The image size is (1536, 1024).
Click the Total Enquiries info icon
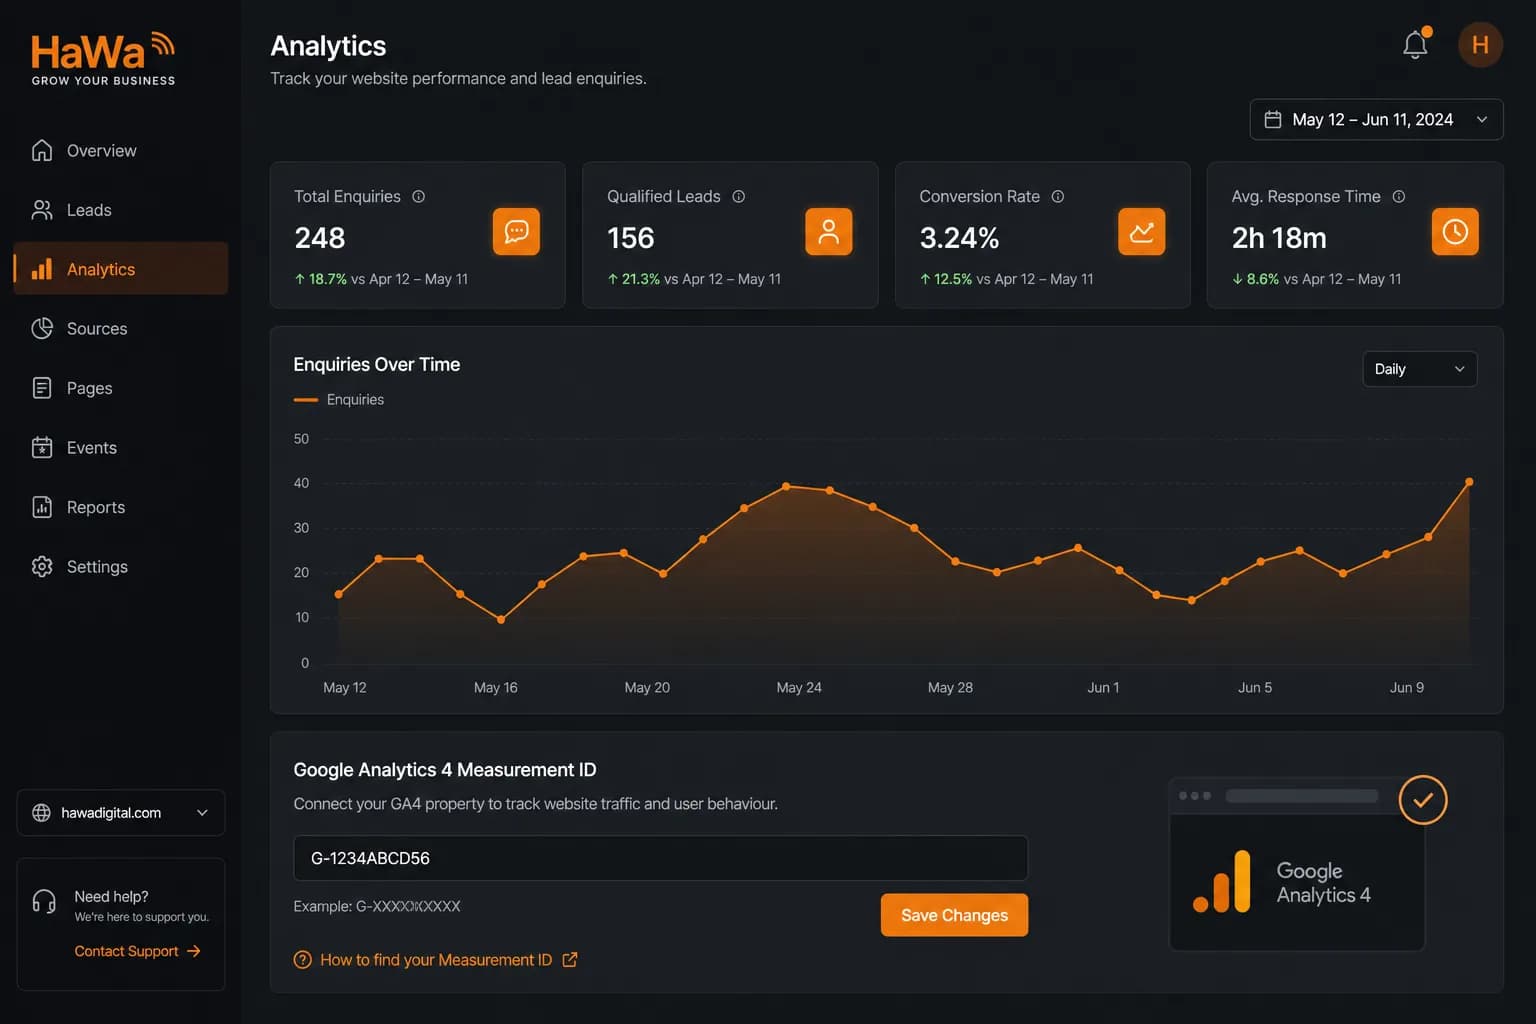419,196
